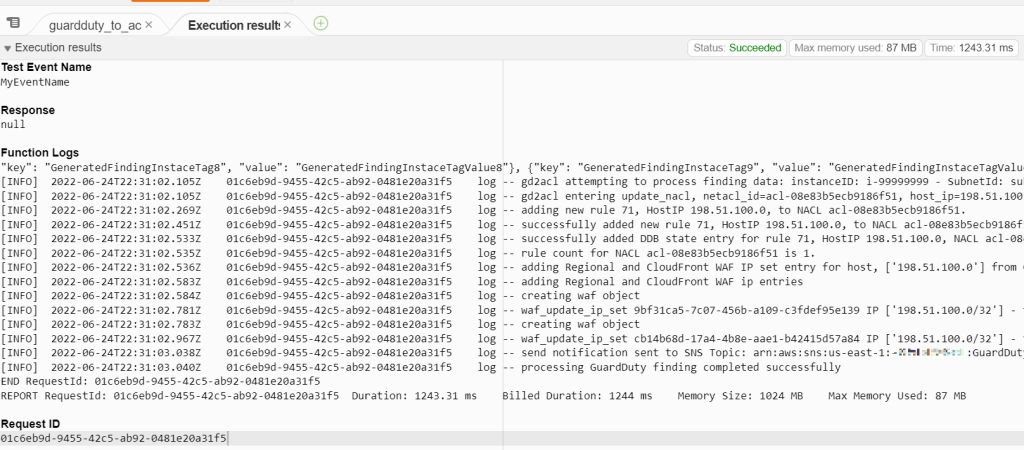Click log line 'WAF IP set entry for host'
The image size is (1024, 450).
tap(512, 267)
